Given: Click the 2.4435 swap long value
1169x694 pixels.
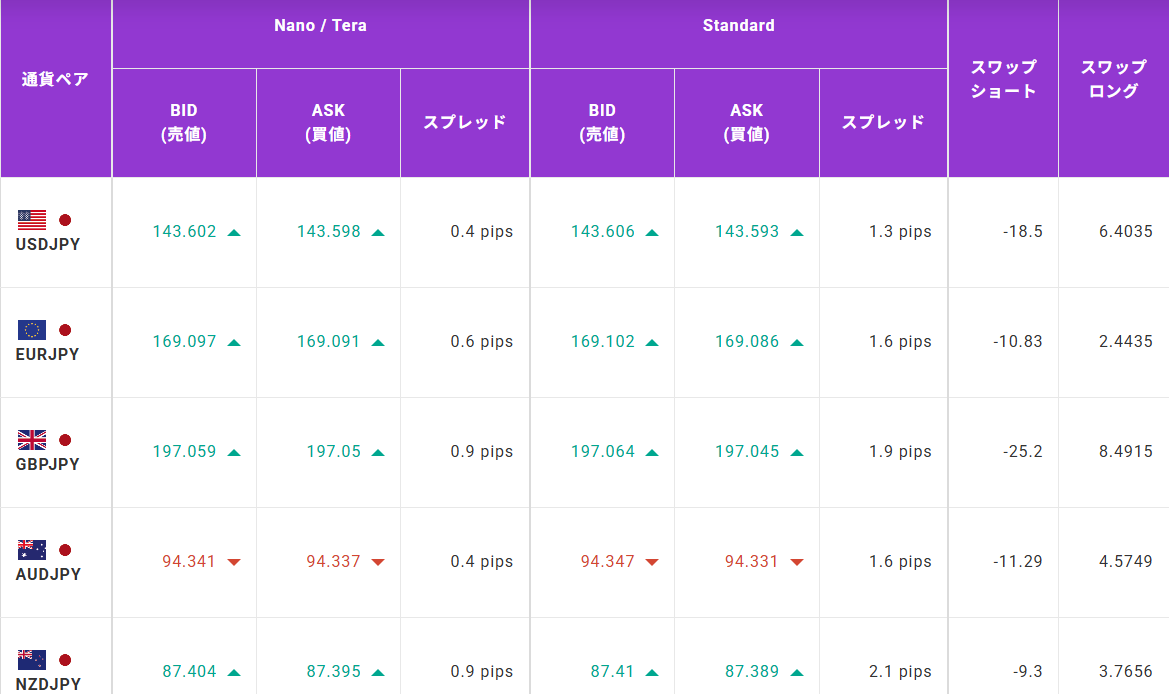Looking at the screenshot, I should tap(1126, 341).
